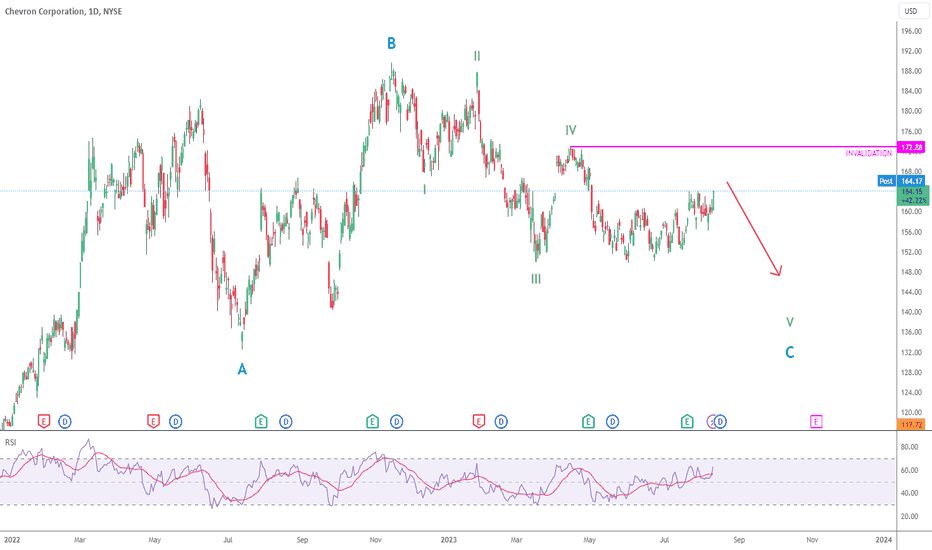Click the 2023 label on the time axis
Viewport: 932px width, 550px height.
coord(449,540)
